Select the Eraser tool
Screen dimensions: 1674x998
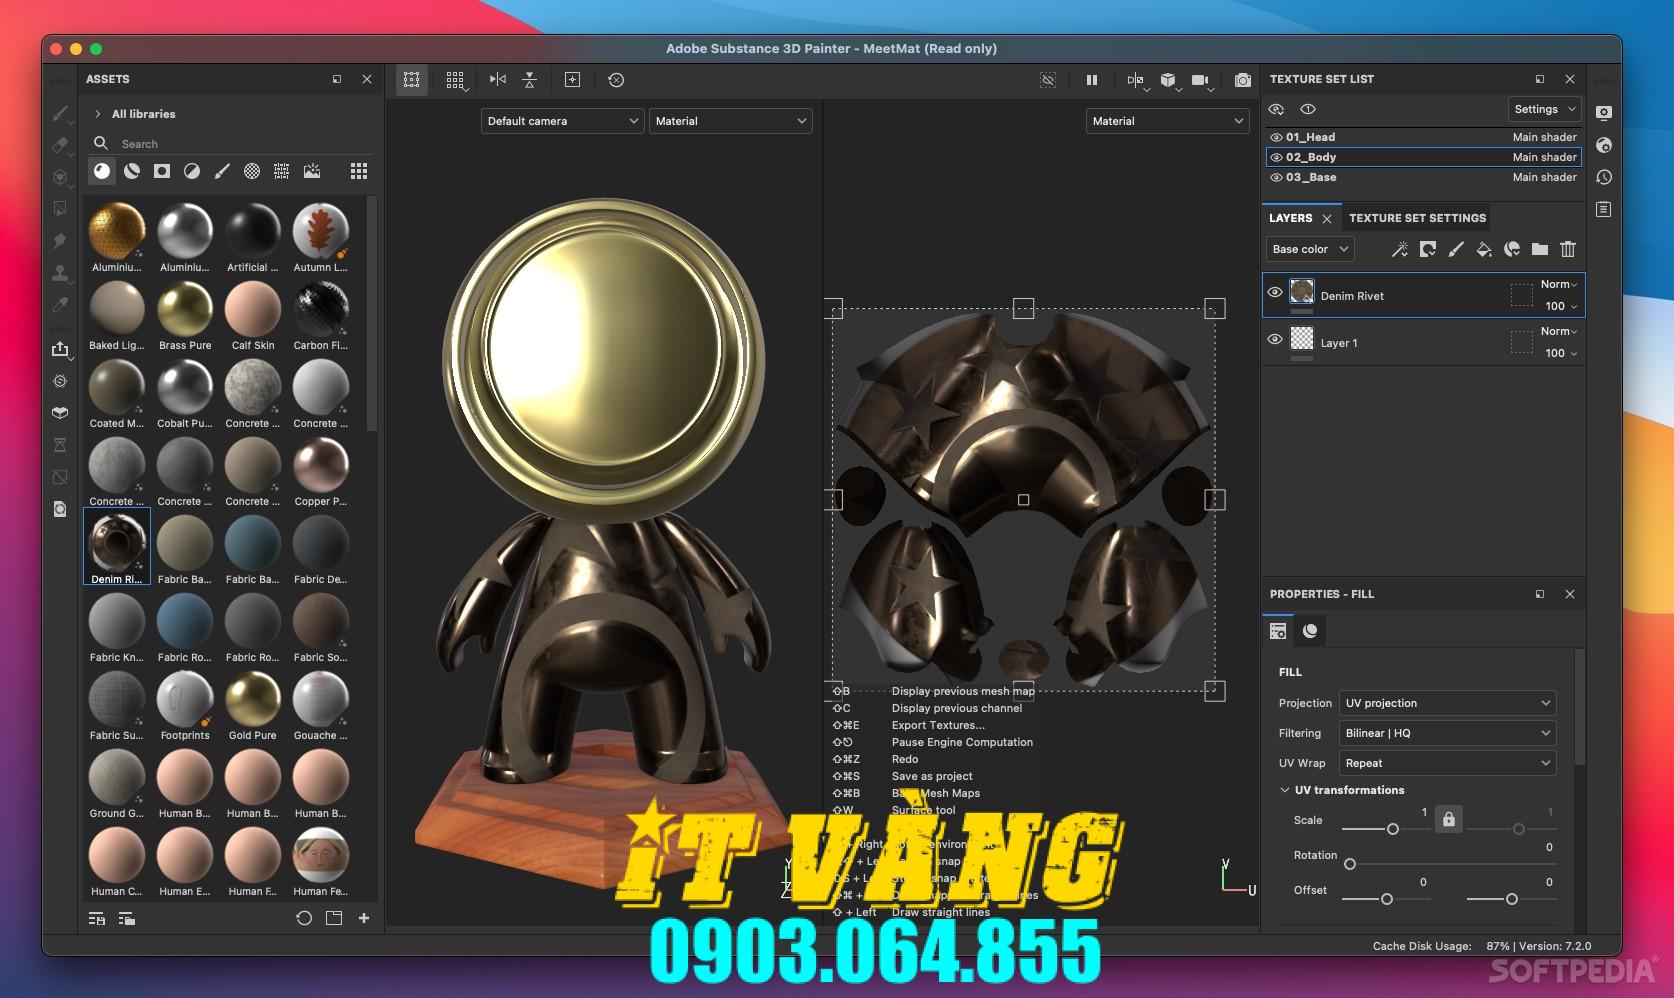click(60, 144)
